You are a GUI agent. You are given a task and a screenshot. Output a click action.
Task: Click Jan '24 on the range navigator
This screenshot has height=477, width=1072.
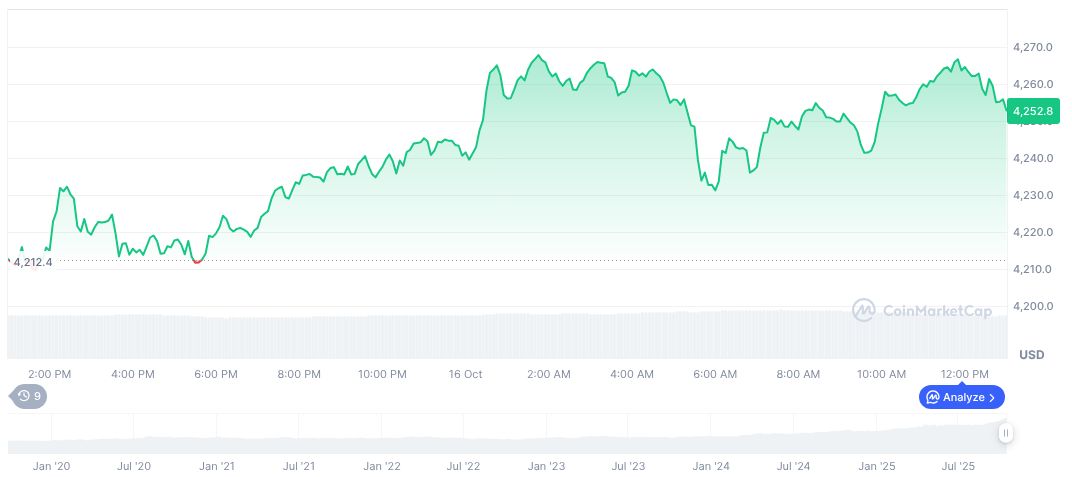pyautogui.click(x=711, y=466)
